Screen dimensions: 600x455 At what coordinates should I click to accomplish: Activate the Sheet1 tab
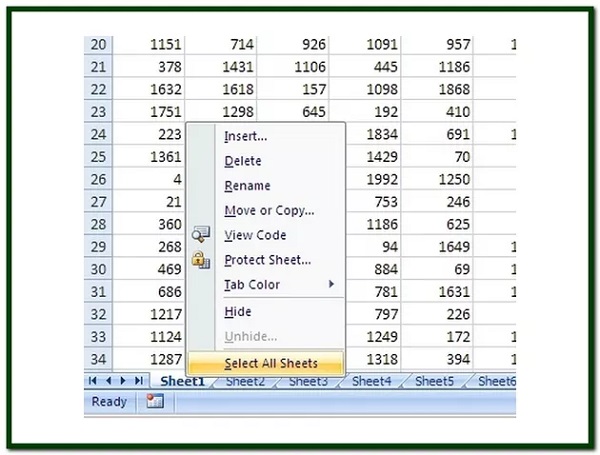183,381
